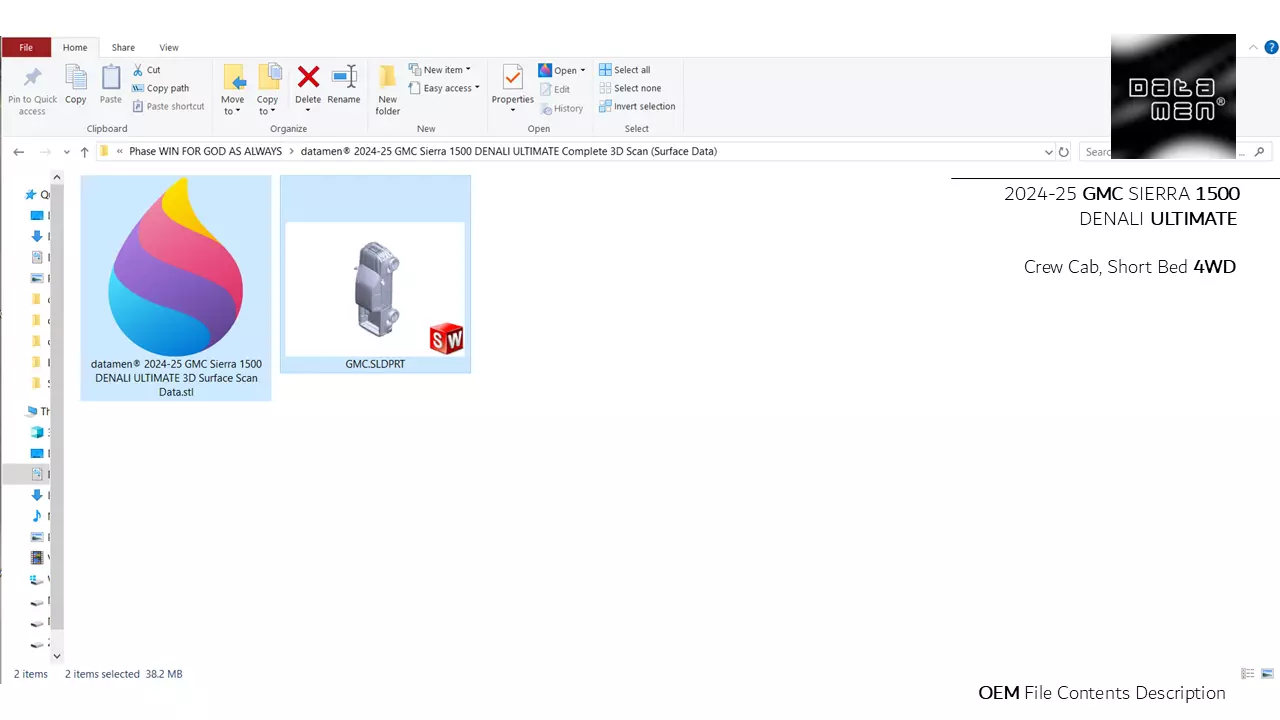1280x720 pixels.
Task: Open recent locations dropdown arrow
Action: point(67,152)
